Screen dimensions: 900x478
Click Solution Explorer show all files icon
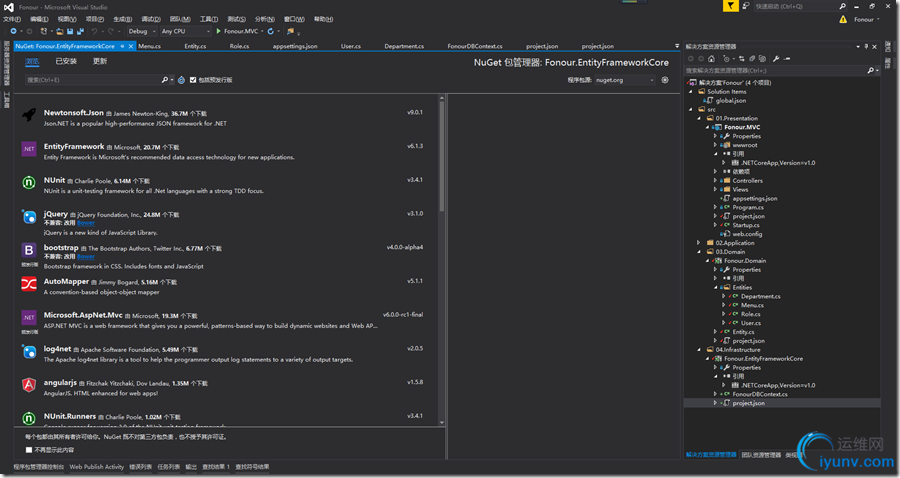coord(762,59)
